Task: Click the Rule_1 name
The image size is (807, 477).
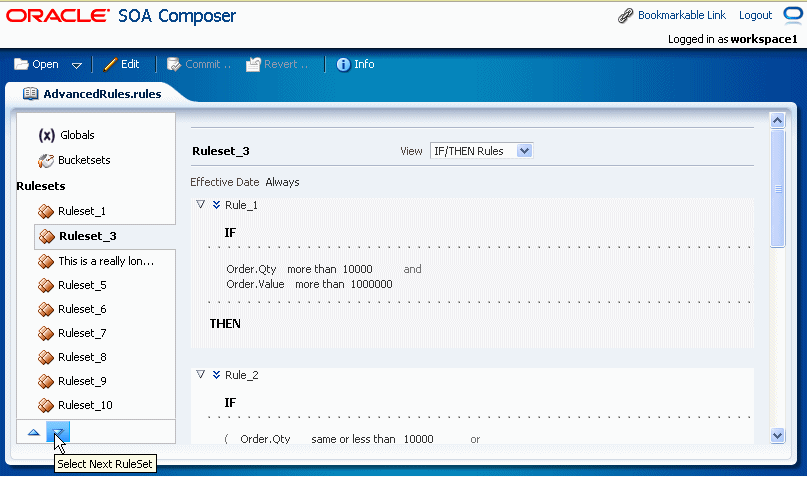Action: pos(241,205)
